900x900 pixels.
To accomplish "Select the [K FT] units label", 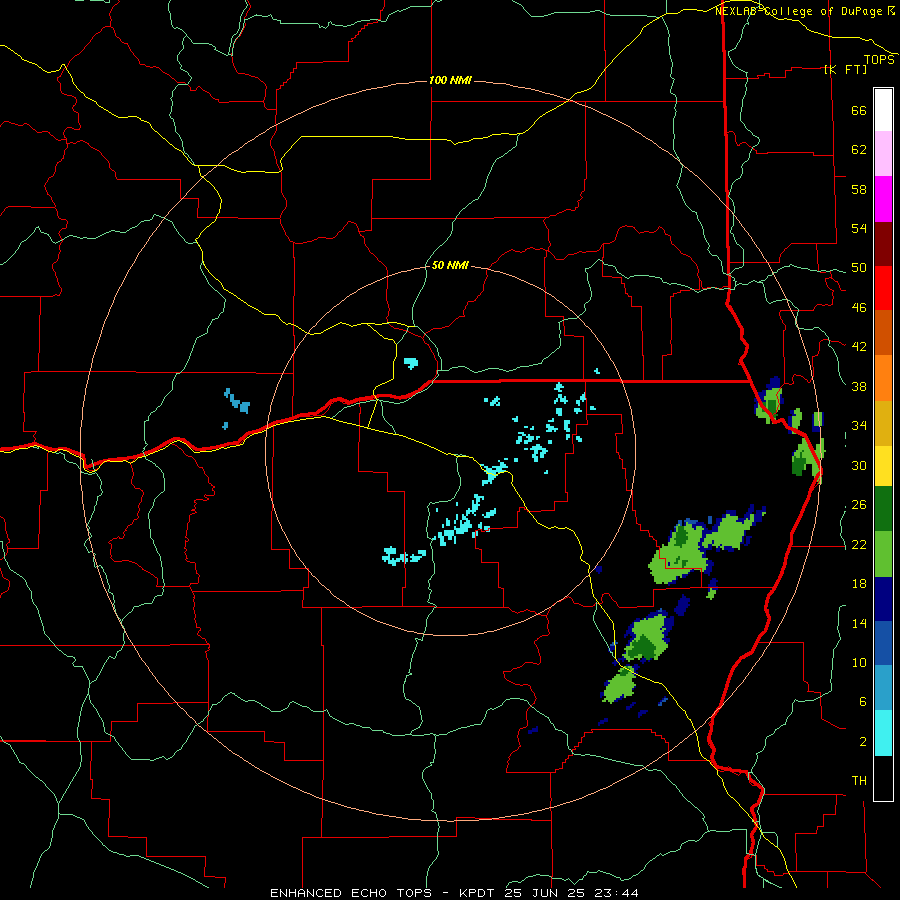I will coord(845,69).
